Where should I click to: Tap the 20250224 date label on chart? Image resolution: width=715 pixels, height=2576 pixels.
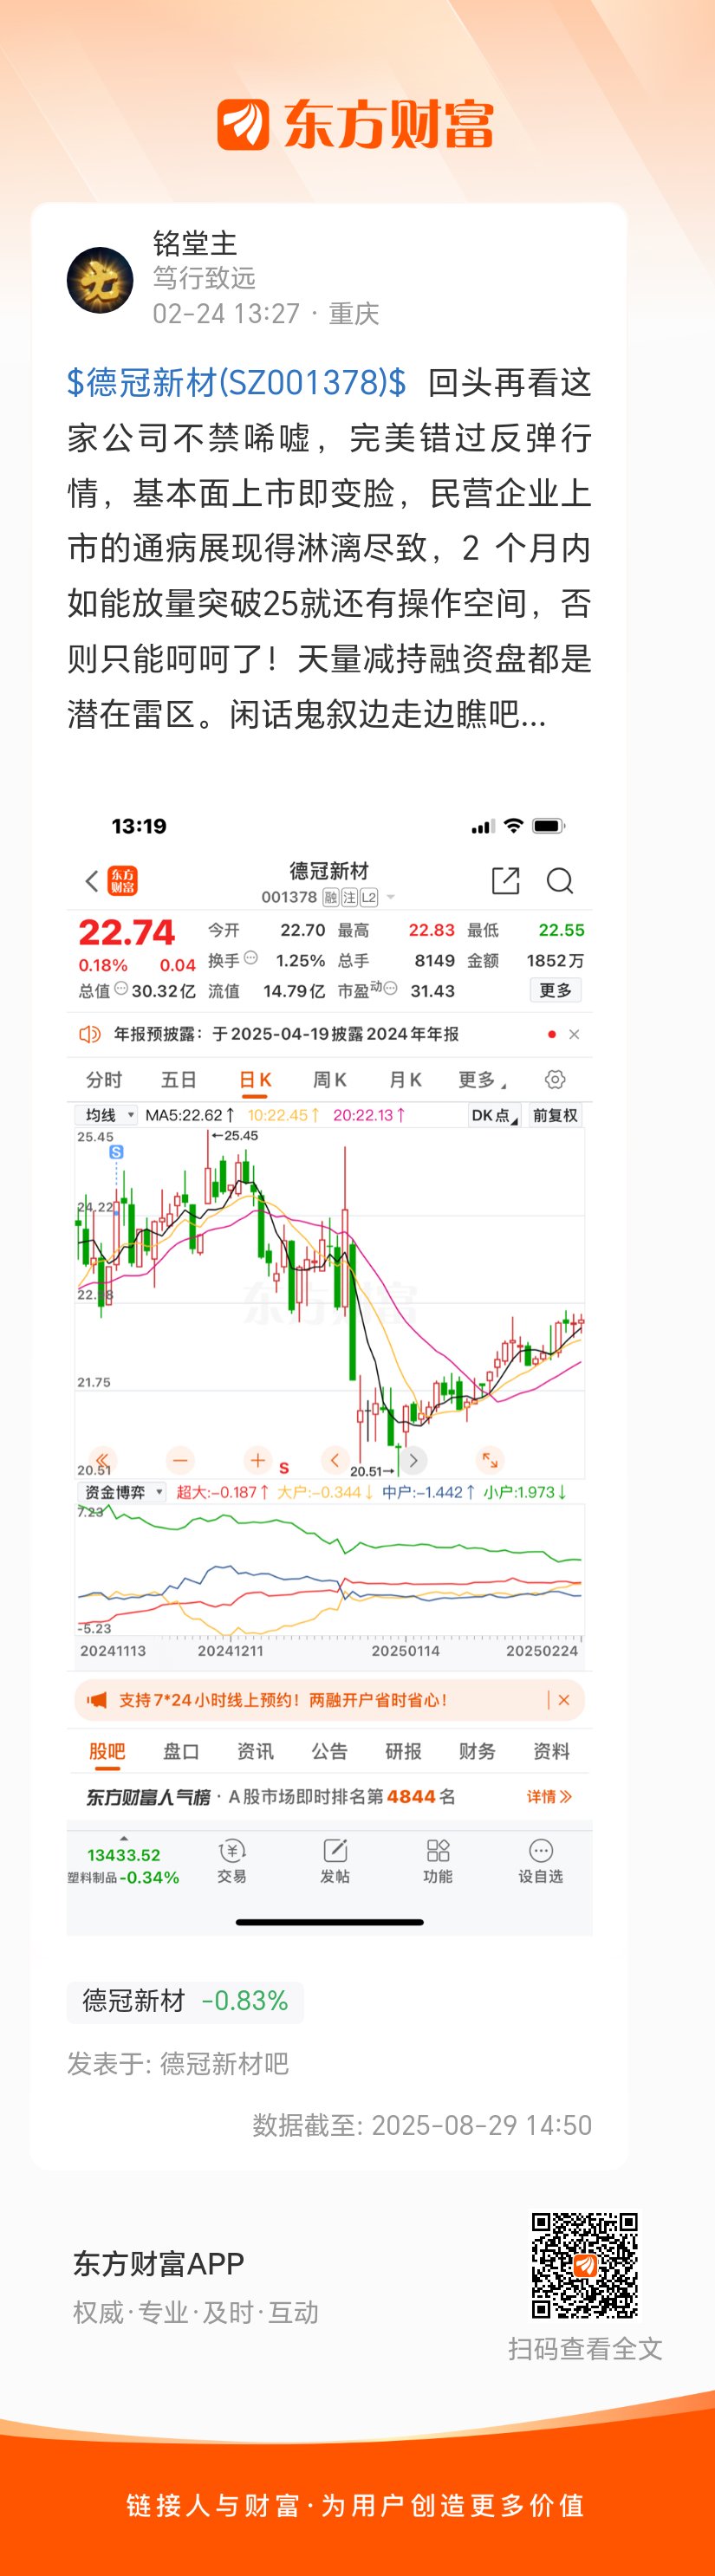click(x=542, y=1651)
